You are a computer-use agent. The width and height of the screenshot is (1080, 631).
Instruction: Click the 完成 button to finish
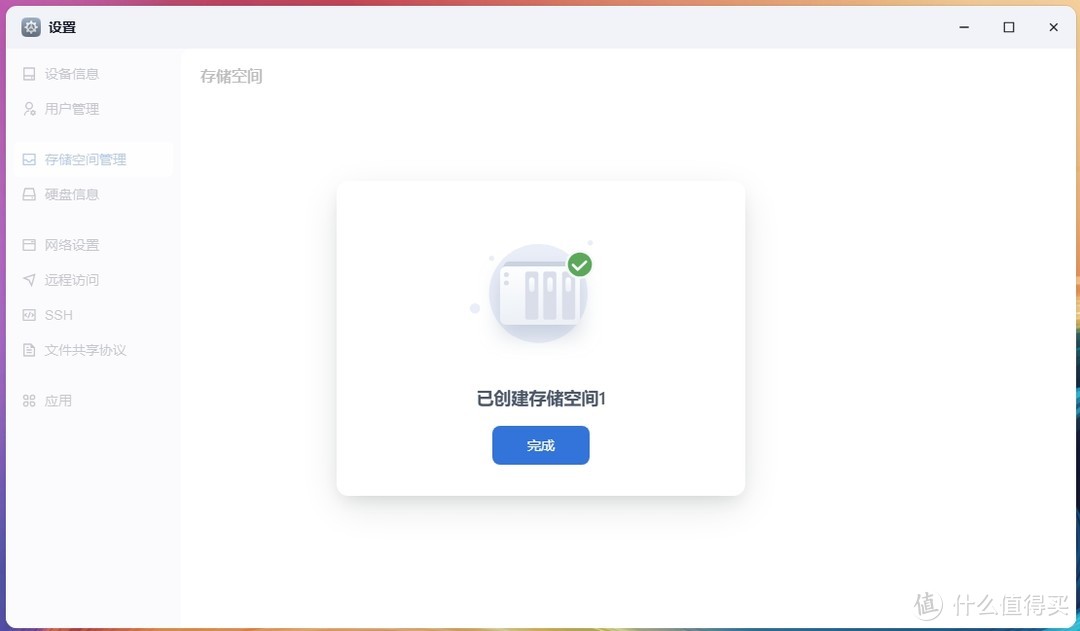pos(540,445)
